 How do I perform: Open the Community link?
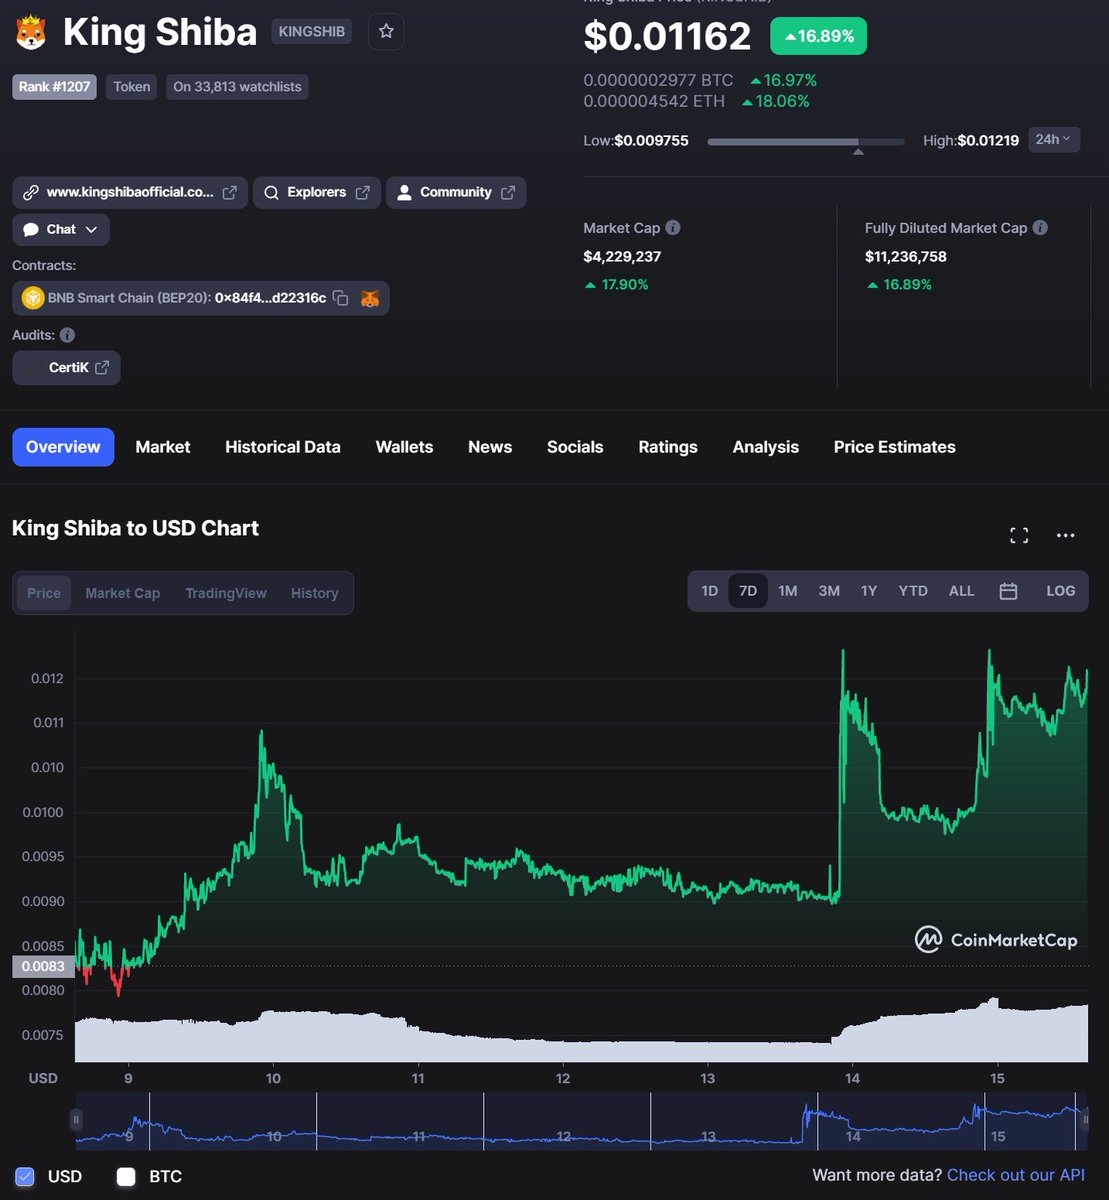coord(456,192)
